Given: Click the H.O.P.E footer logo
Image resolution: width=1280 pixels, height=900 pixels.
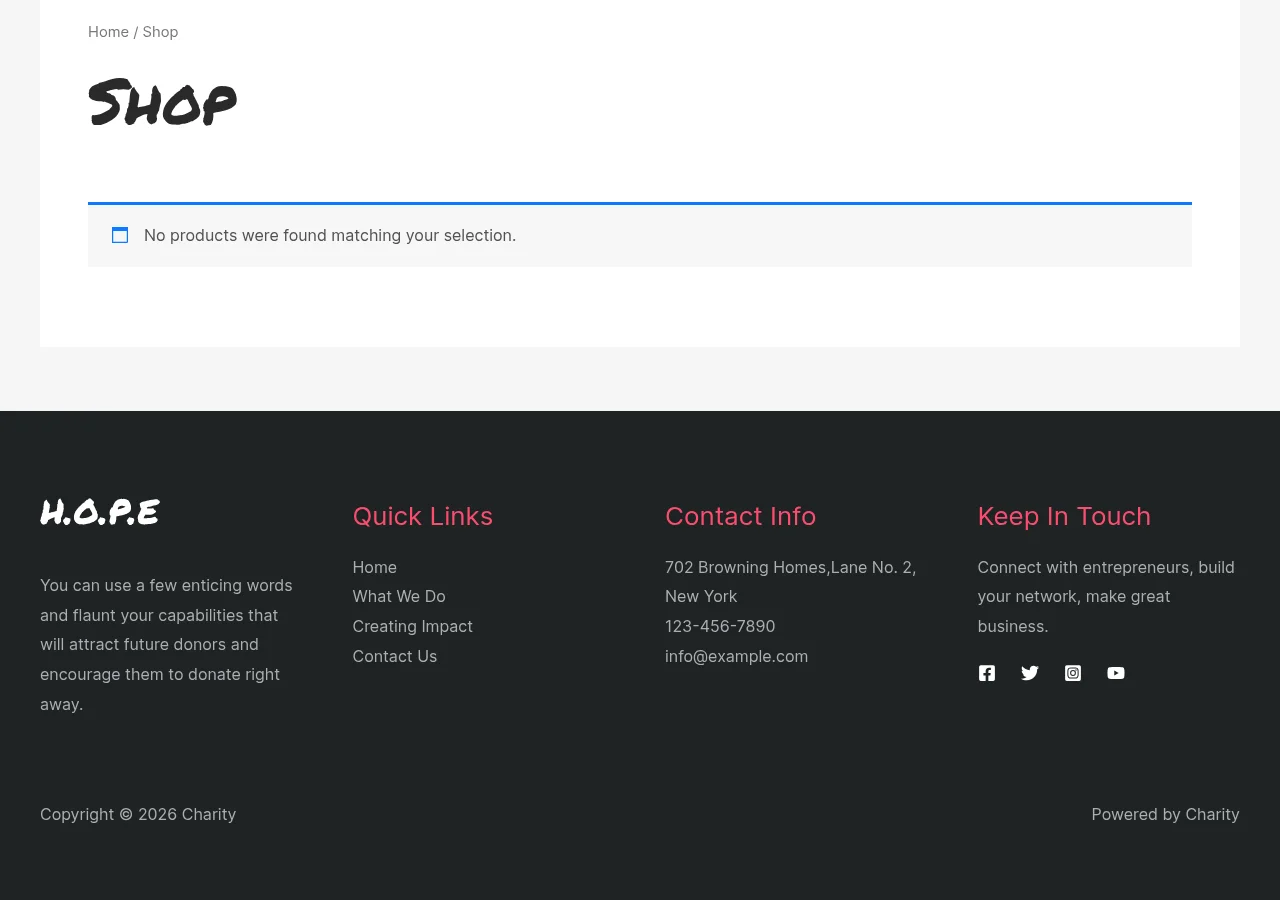Looking at the screenshot, I should point(100,512).
